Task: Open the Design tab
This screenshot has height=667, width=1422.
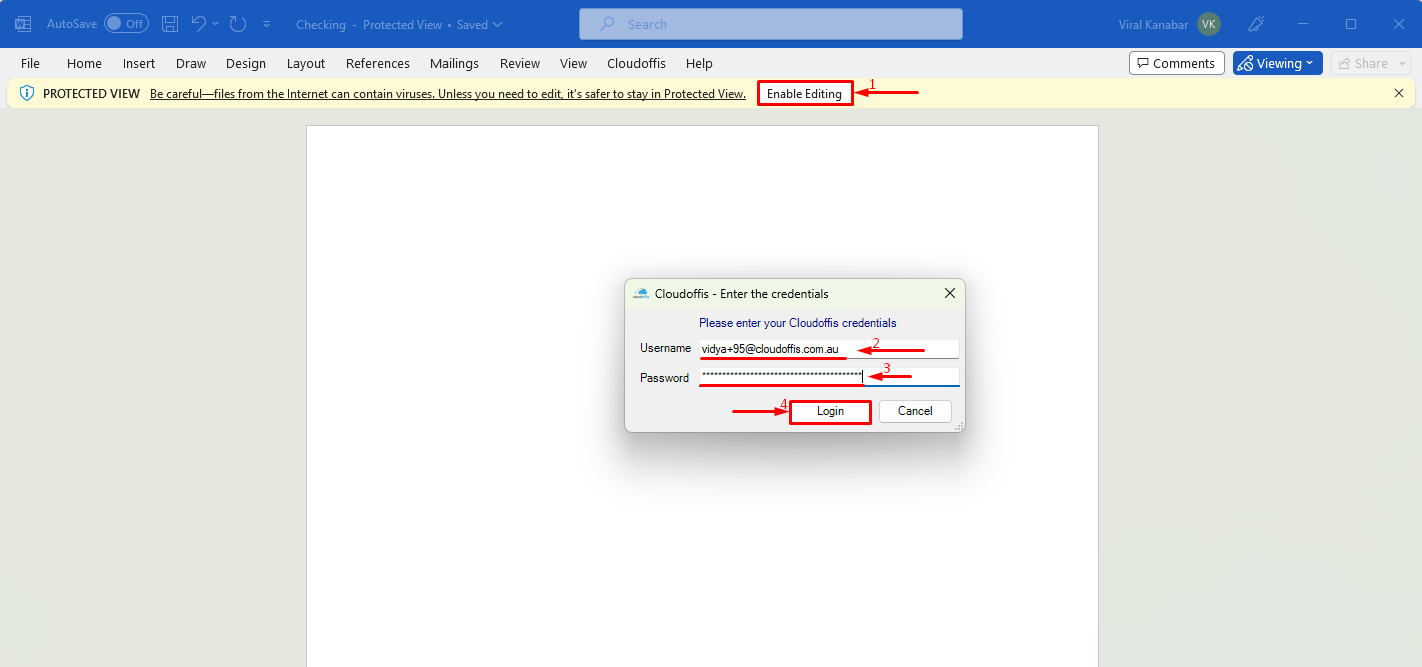Action: point(246,63)
